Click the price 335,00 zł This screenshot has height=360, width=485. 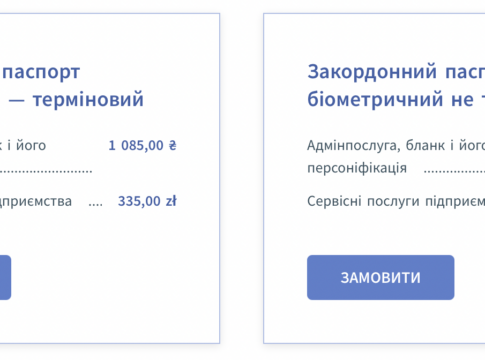[x=147, y=201]
